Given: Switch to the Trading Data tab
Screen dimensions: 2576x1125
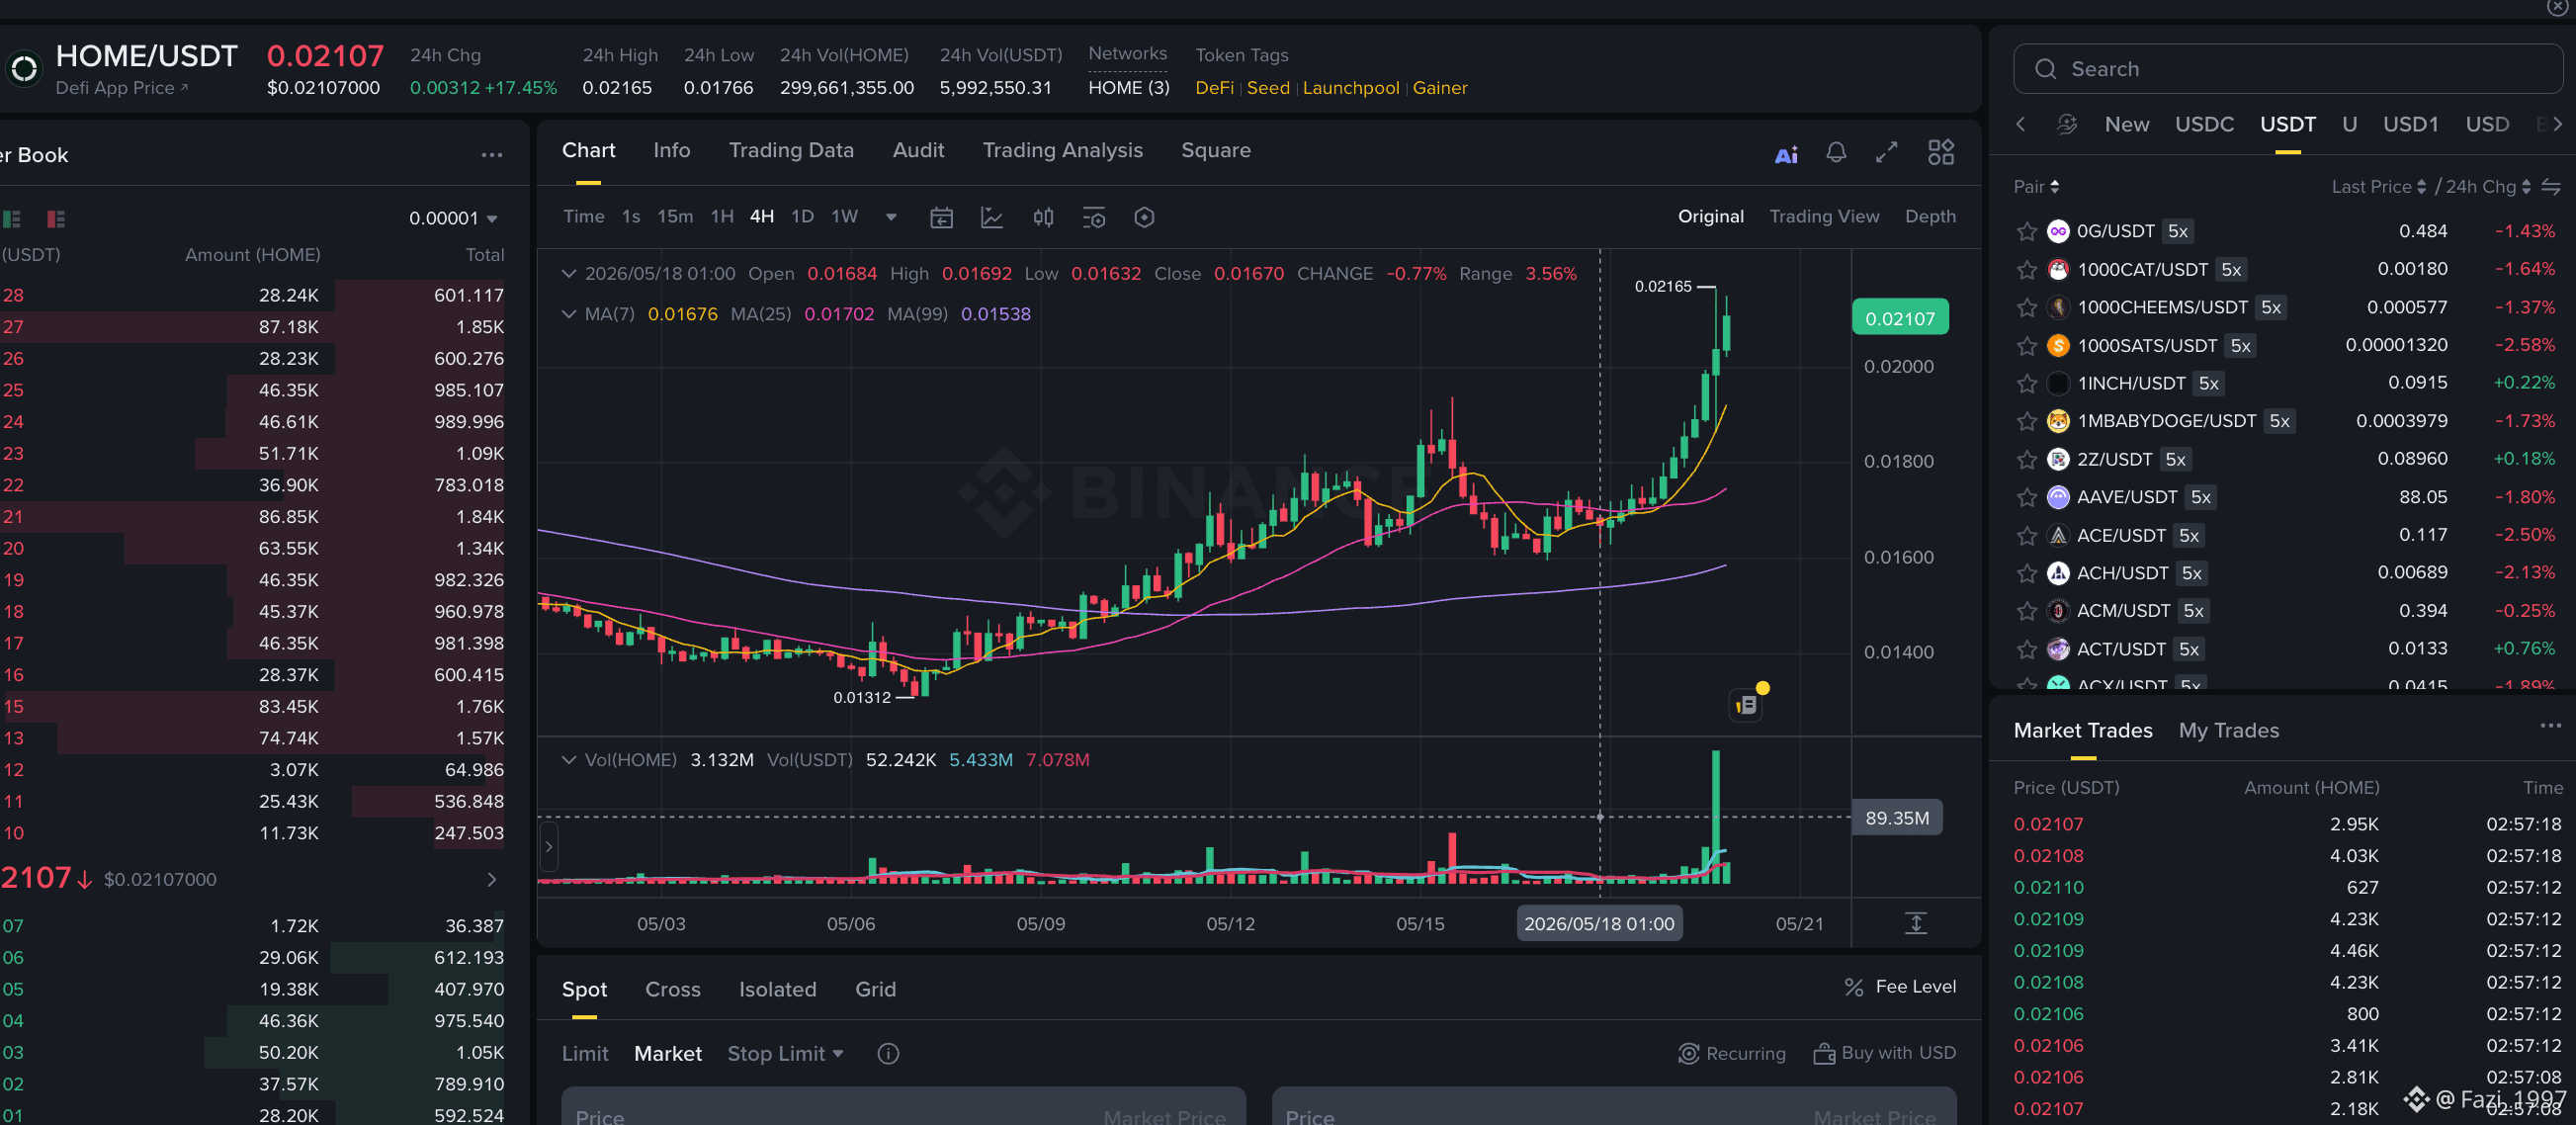Looking at the screenshot, I should click(791, 150).
